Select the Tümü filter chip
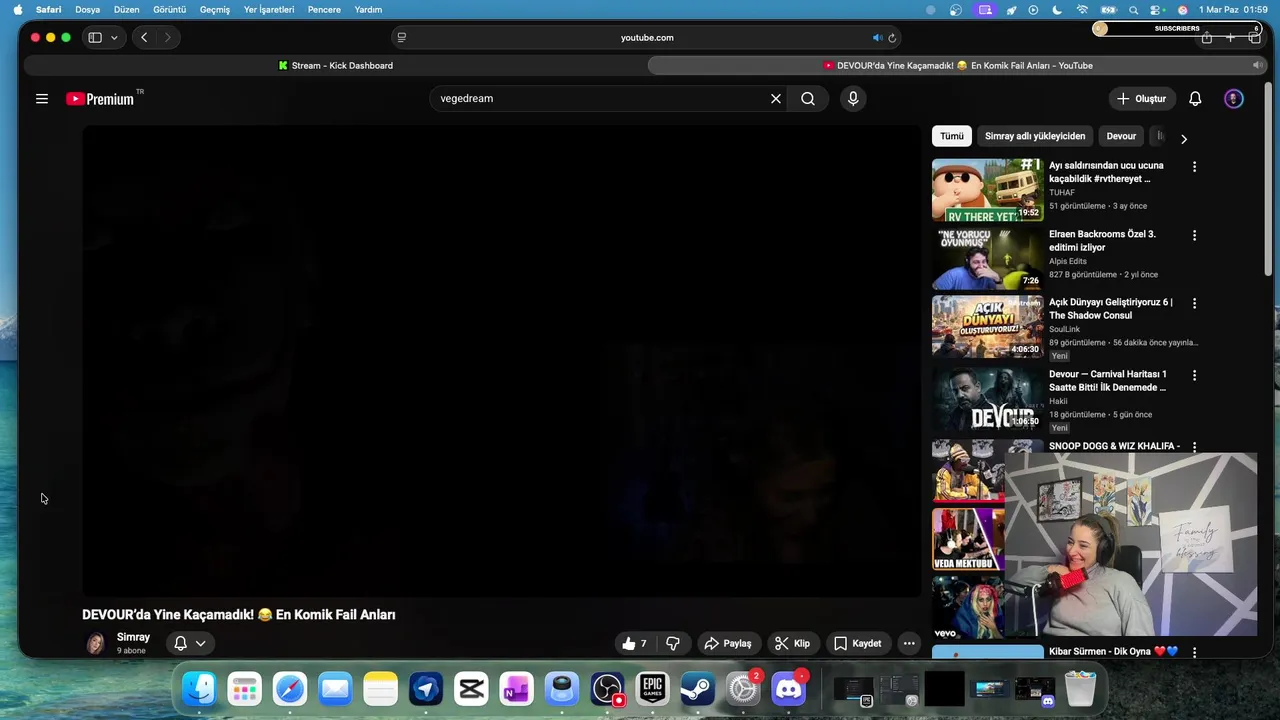Viewport: 1280px width, 720px height. tap(952, 136)
